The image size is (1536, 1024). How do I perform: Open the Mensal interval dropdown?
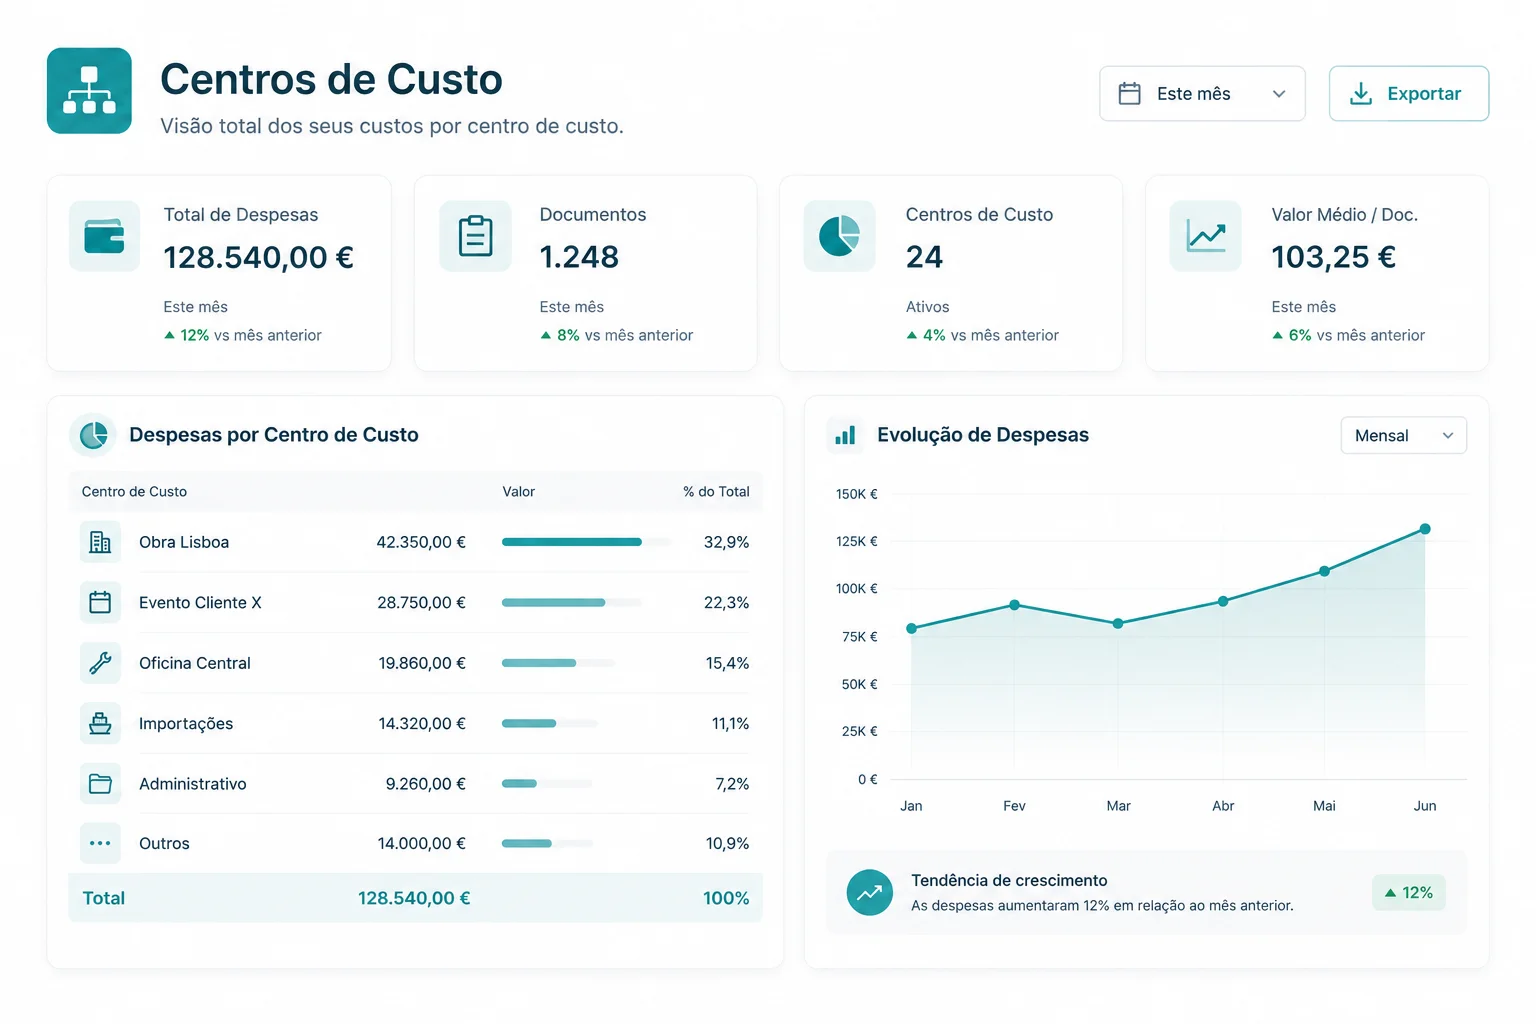pos(1403,435)
